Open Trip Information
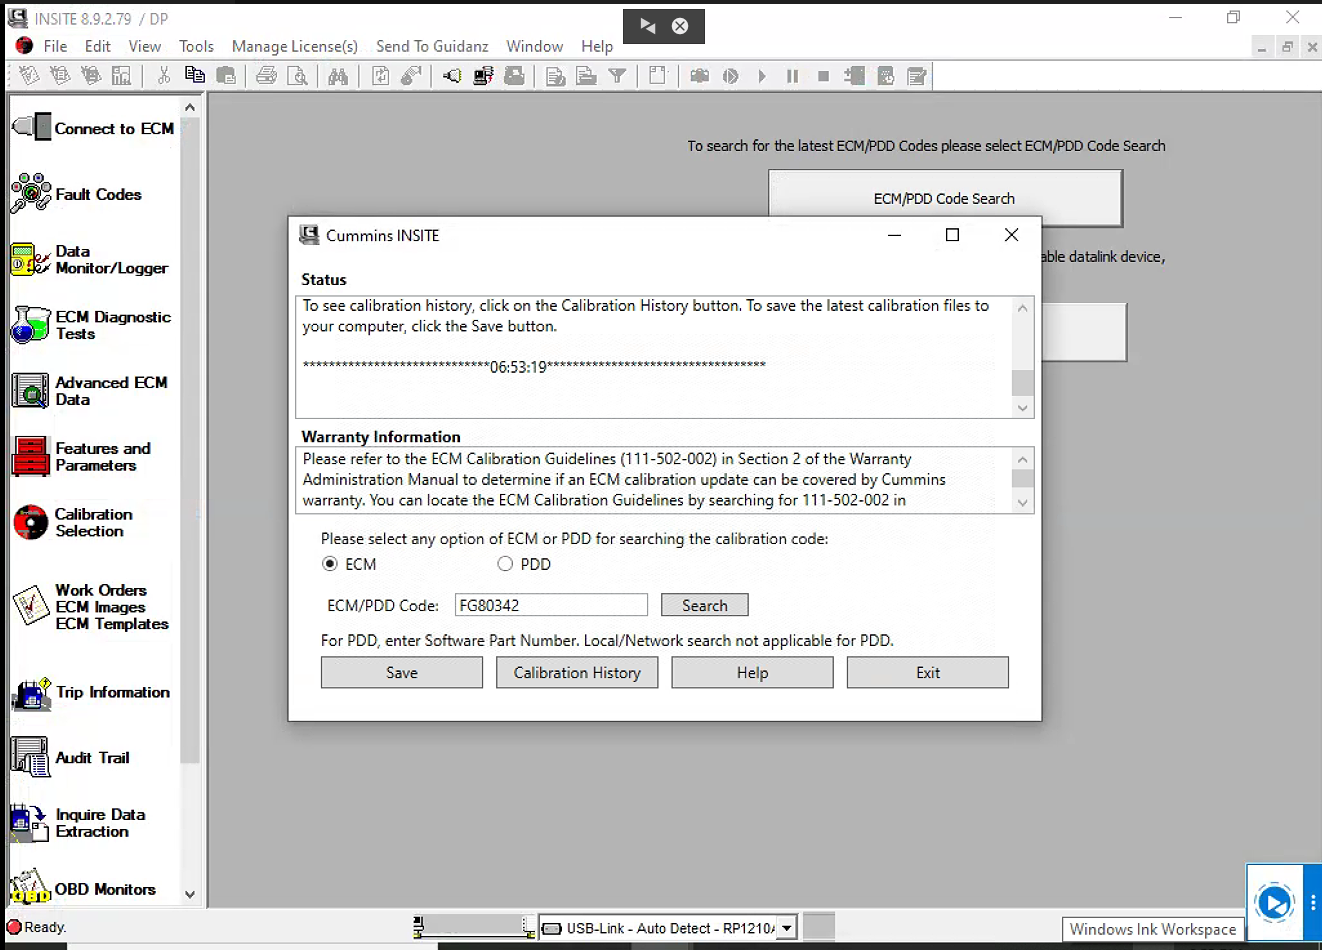 coord(91,692)
